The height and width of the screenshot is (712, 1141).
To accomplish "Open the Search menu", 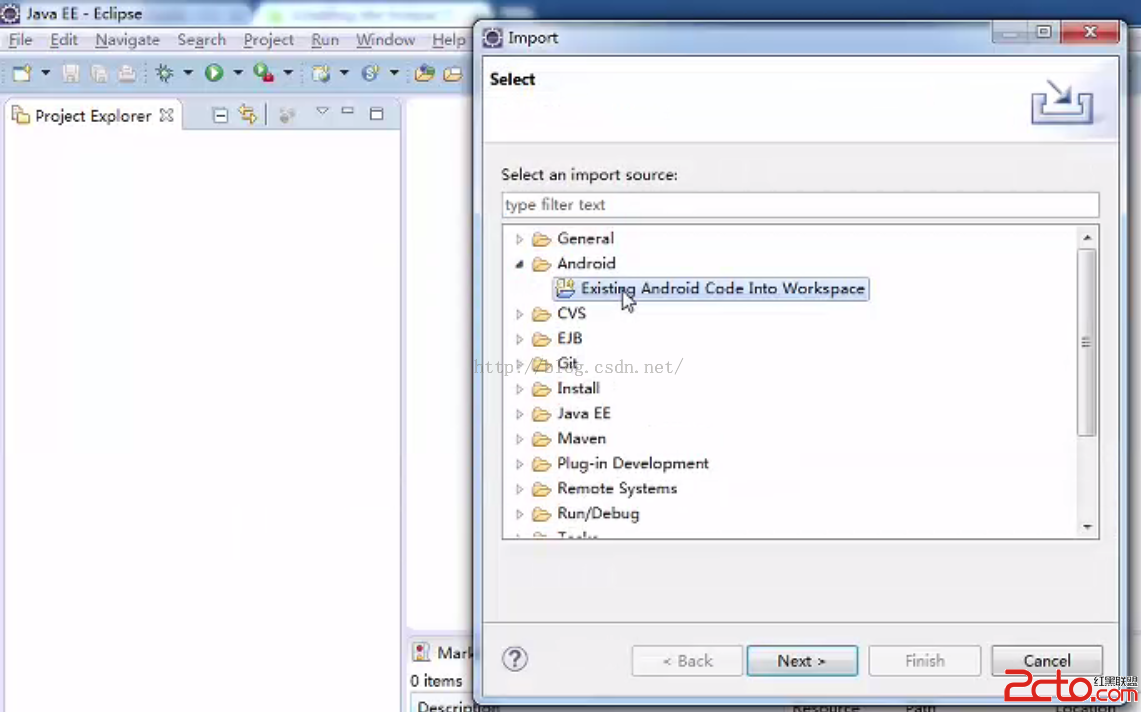I will click(x=202, y=40).
